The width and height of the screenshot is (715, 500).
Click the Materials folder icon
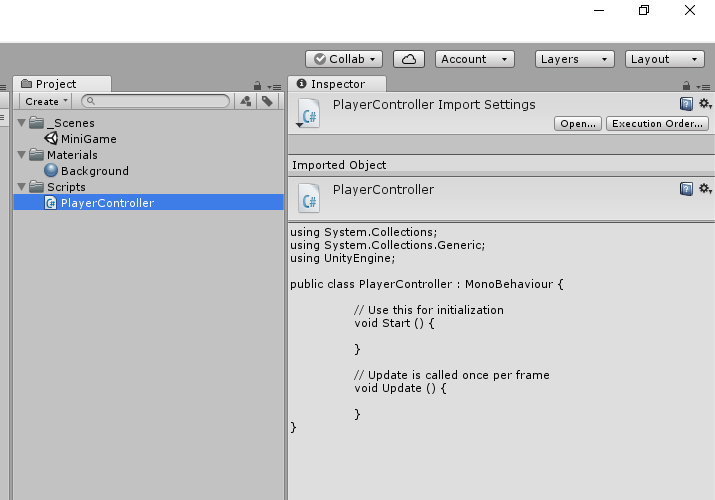pos(36,154)
